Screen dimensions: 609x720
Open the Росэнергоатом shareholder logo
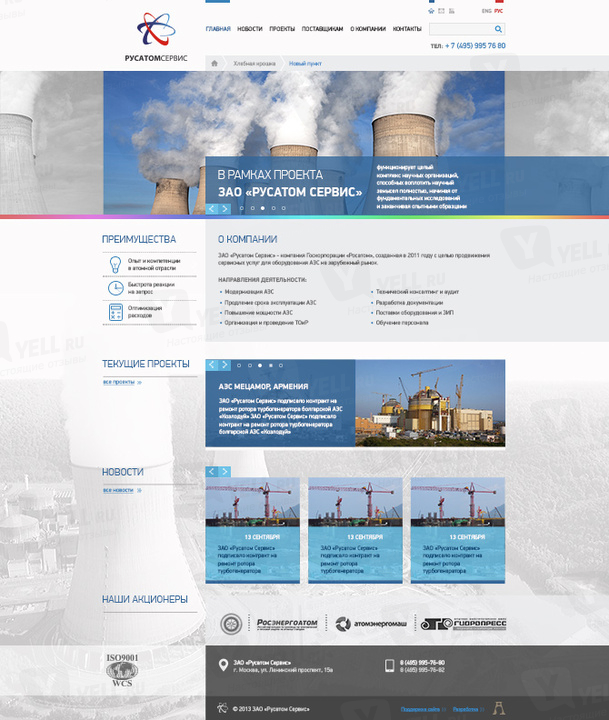pos(287,624)
